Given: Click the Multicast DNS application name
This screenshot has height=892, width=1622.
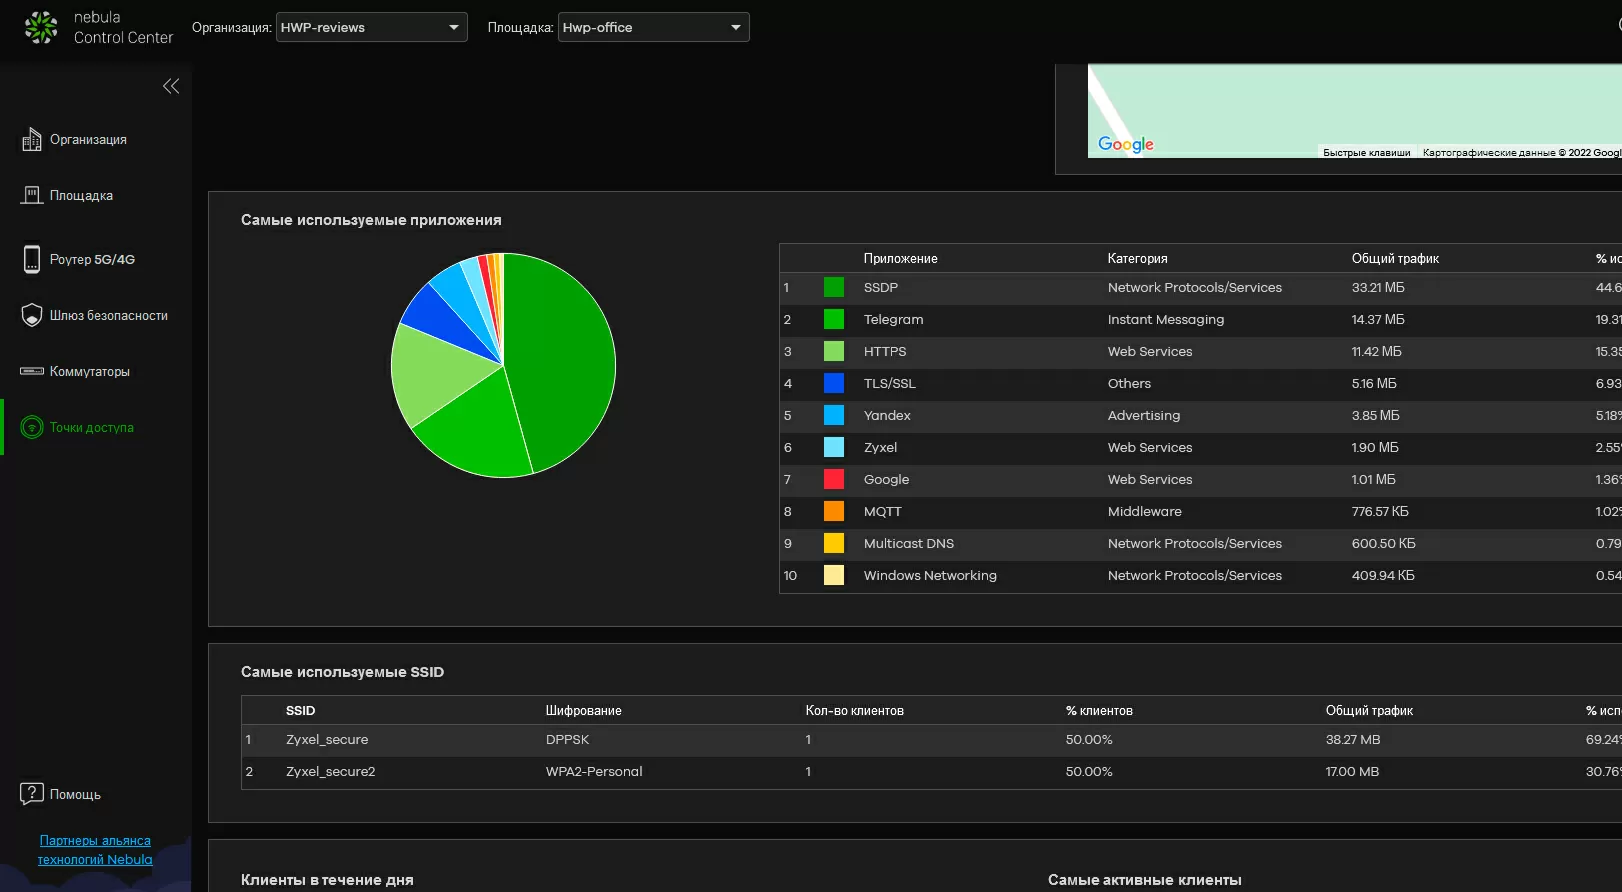Looking at the screenshot, I should (908, 543).
